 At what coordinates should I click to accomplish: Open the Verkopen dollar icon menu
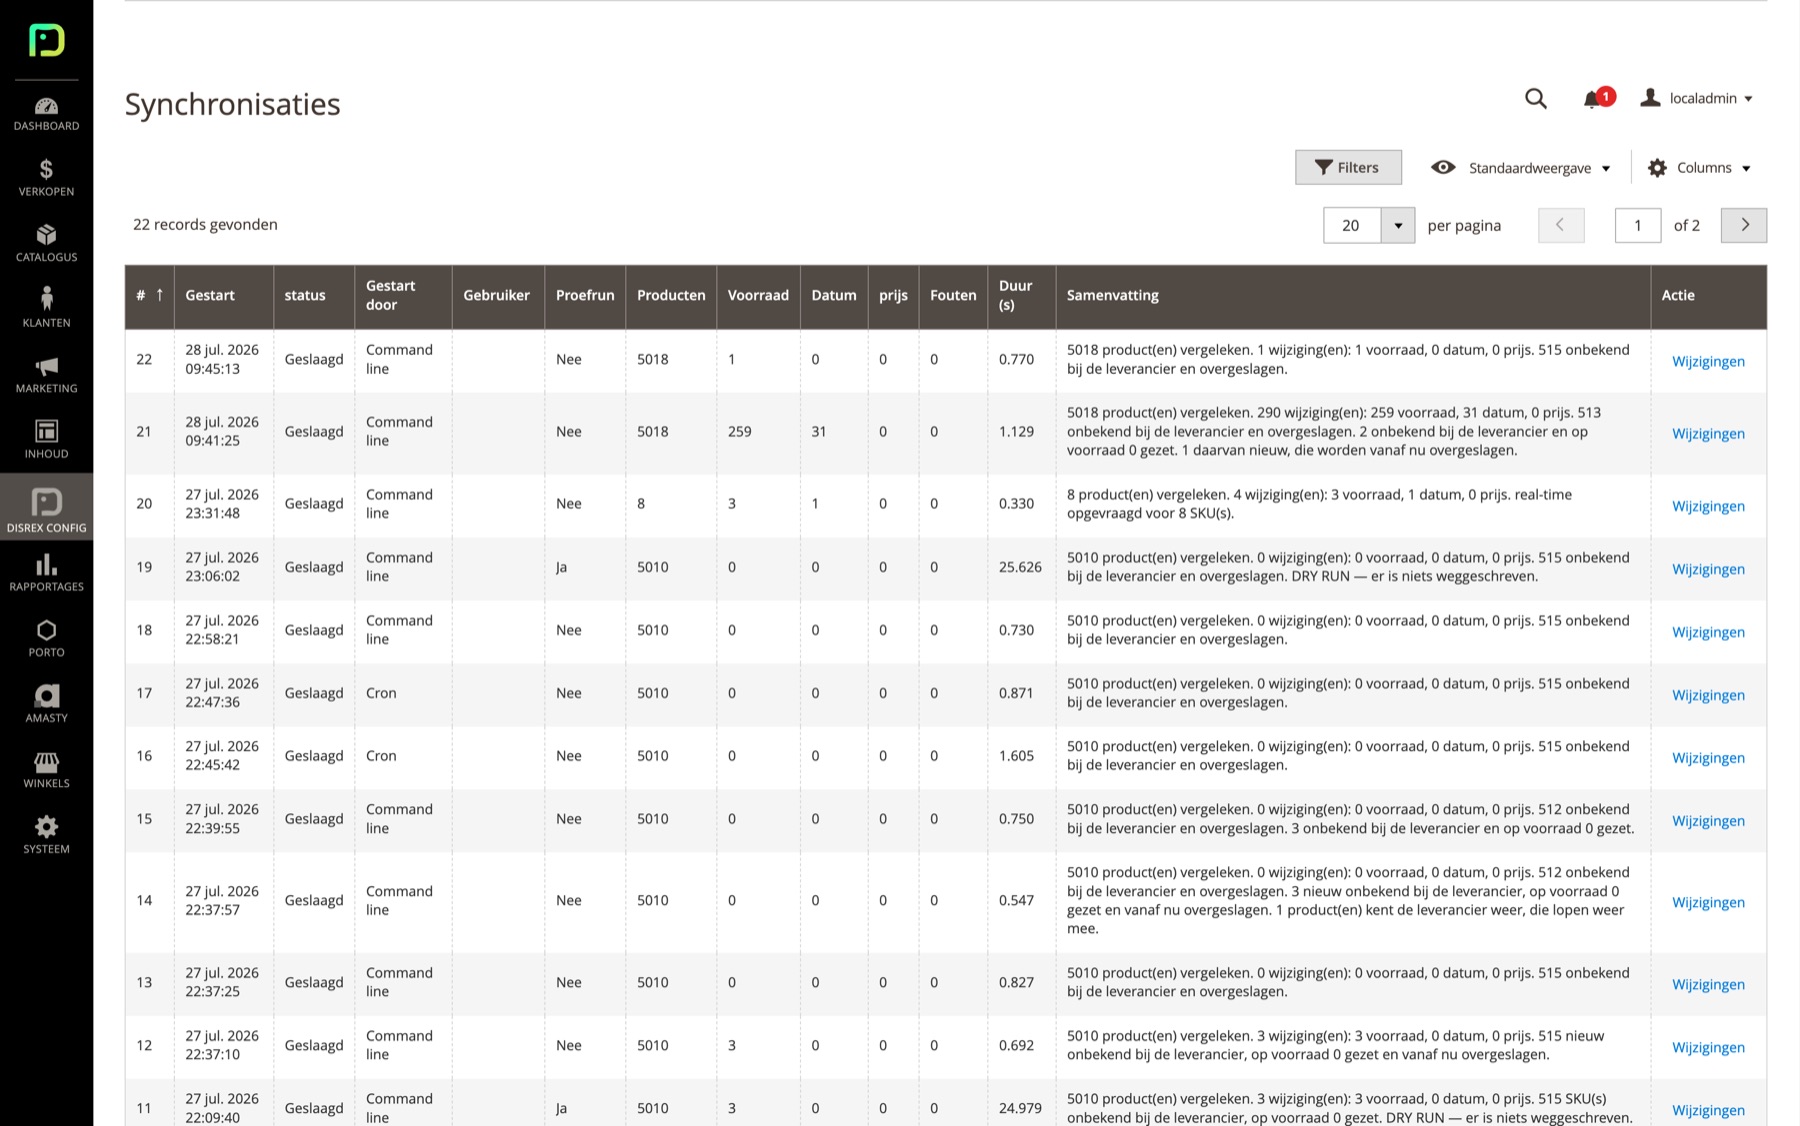coord(46,178)
